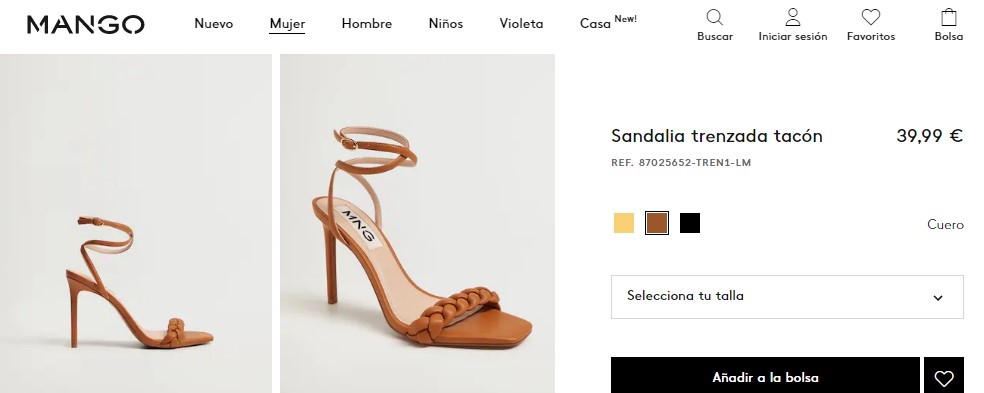Go to Niños category
984x393 pixels.
[446, 24]
